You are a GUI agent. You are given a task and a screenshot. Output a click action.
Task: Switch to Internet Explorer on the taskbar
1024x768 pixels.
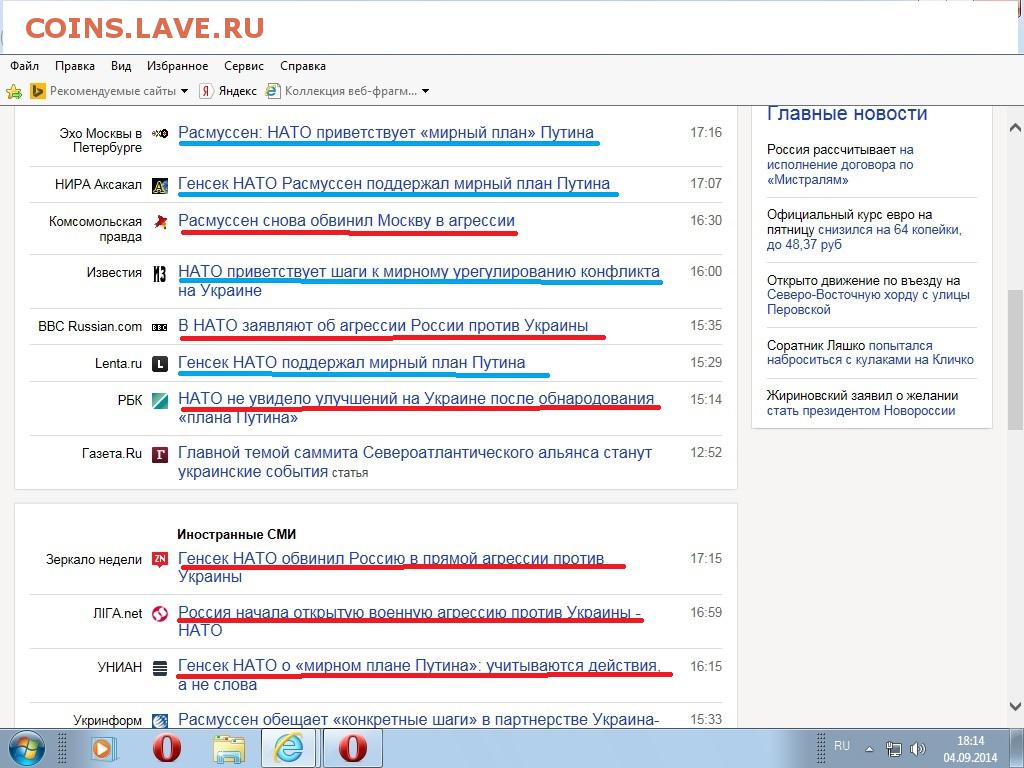pos(289,748)
